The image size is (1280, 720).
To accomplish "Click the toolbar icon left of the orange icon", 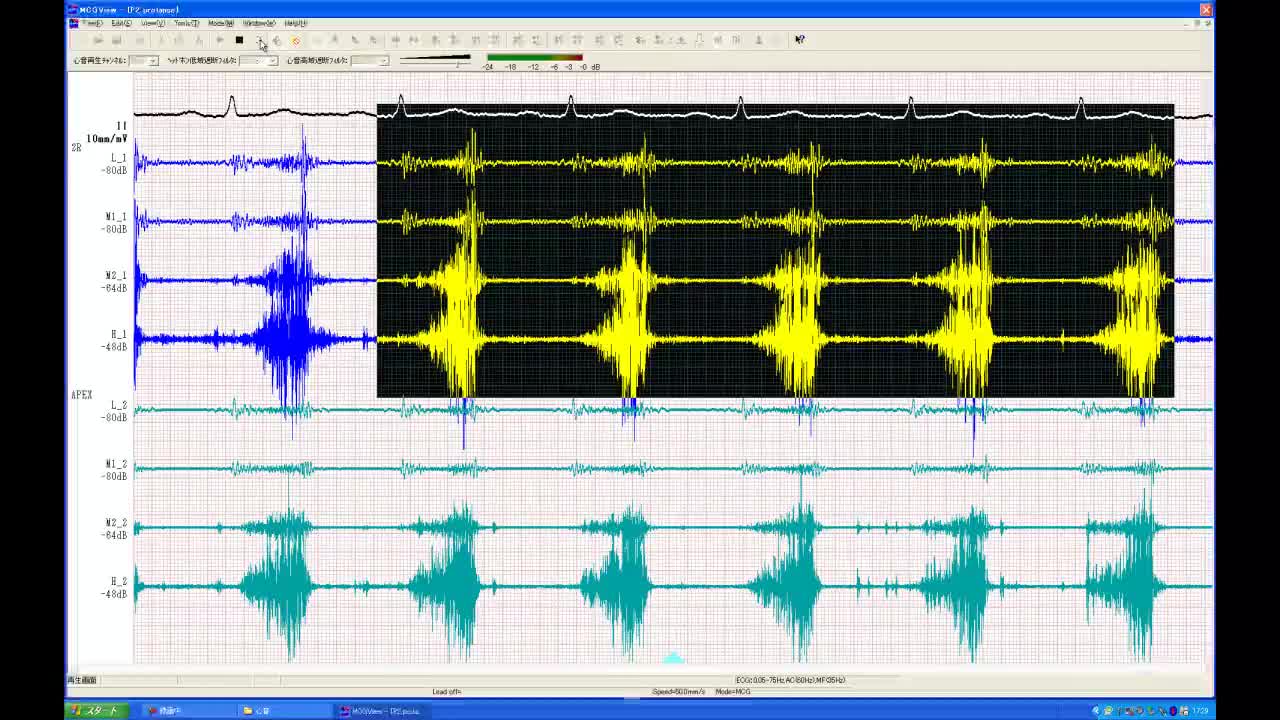I will pyautogui.click(x=277, y=40).
